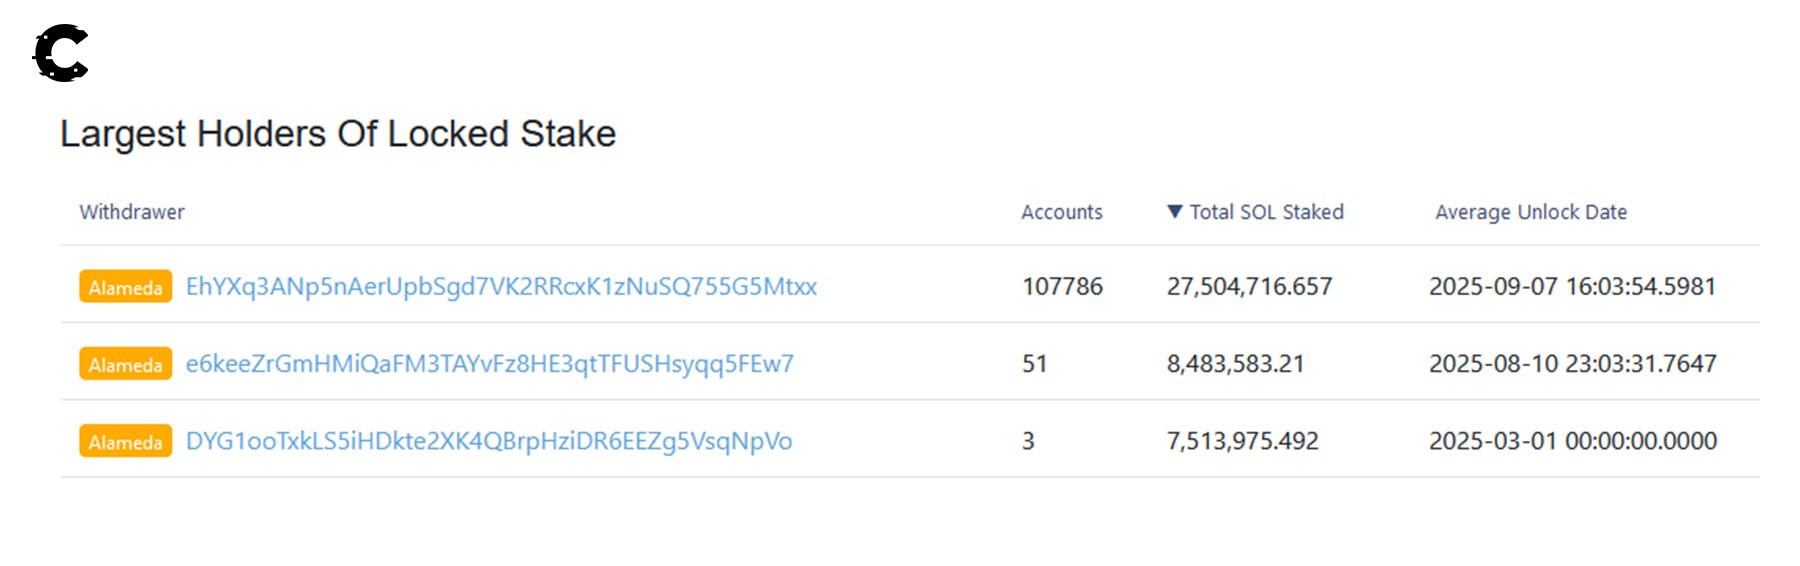
Task: Open the DYG1ooTxkLS5 withdrawer address link
Action: [x=488, y=441]
